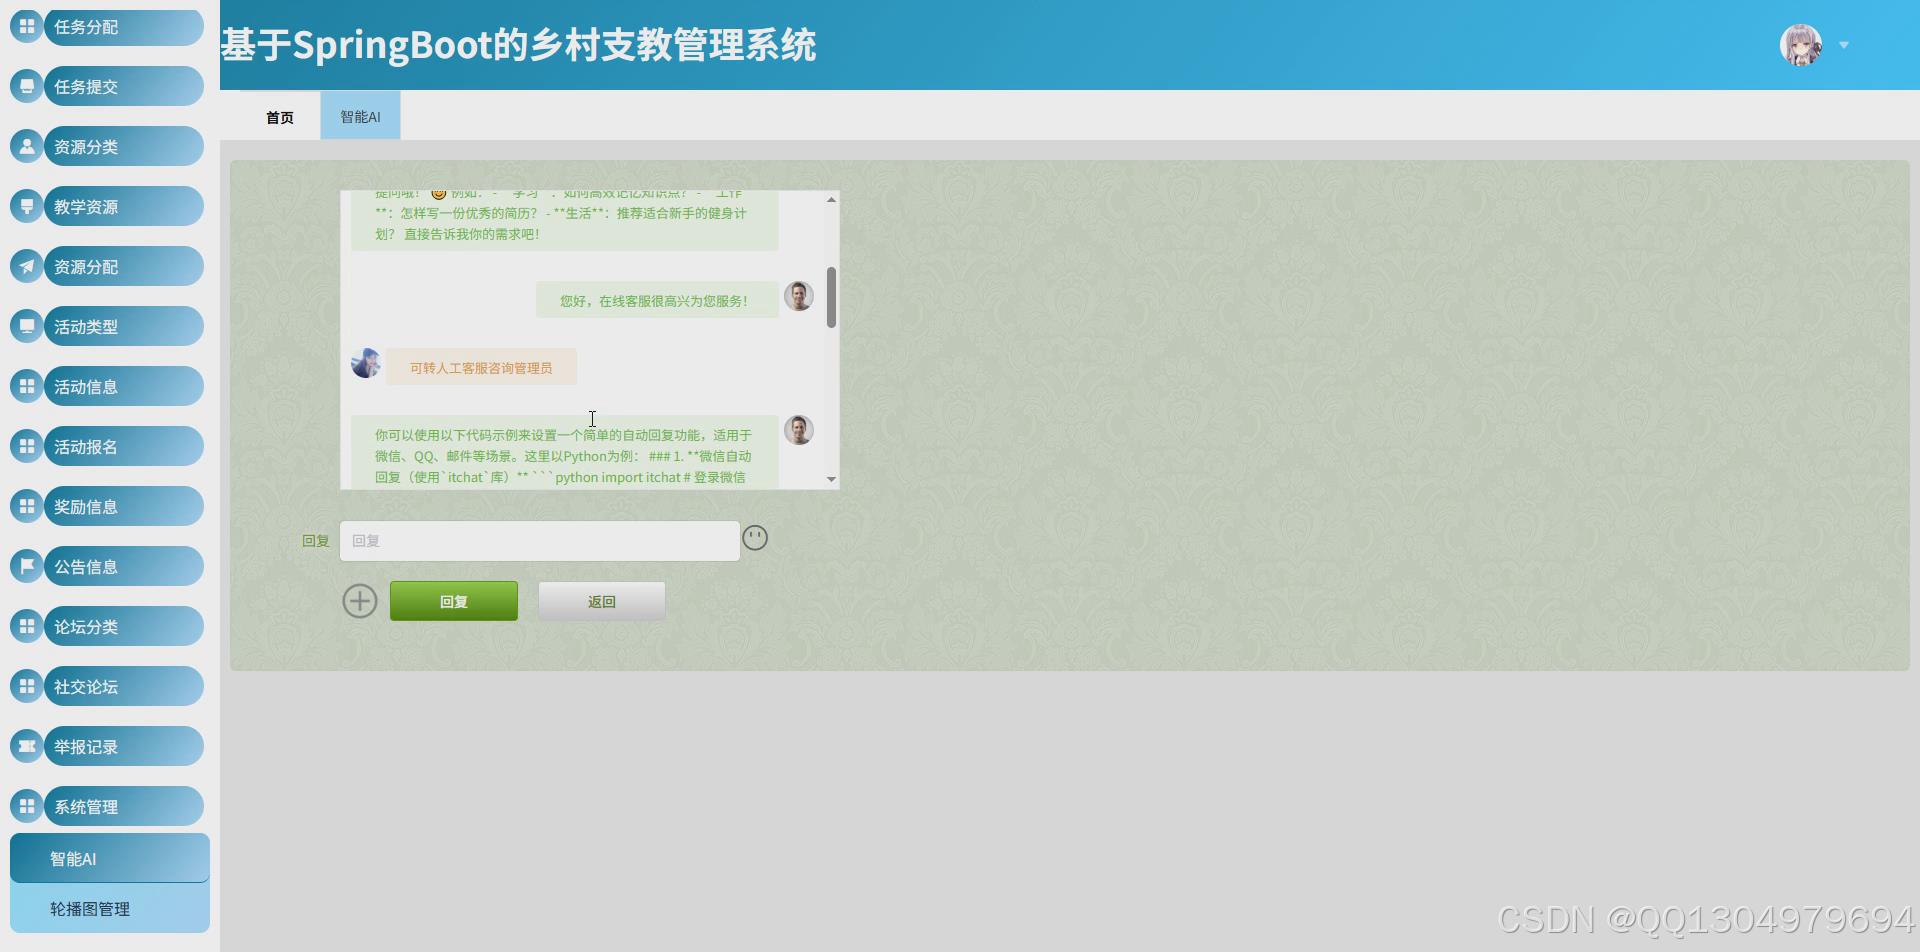Viewport: 1920px width, 952px height.
Task: Switch to the 智能AI tab
Action: 359,116
